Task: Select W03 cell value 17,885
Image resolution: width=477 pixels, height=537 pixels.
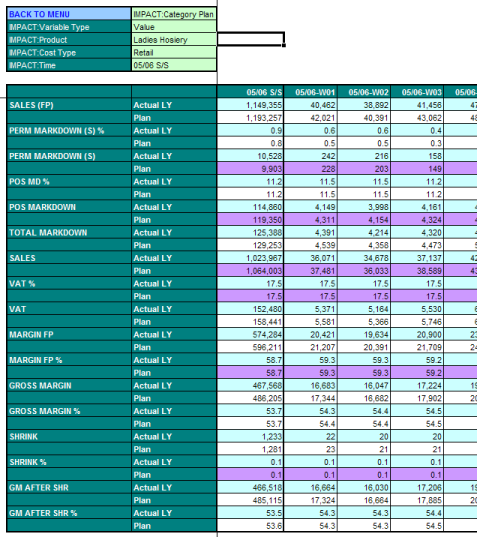Action: pos(417,500)
